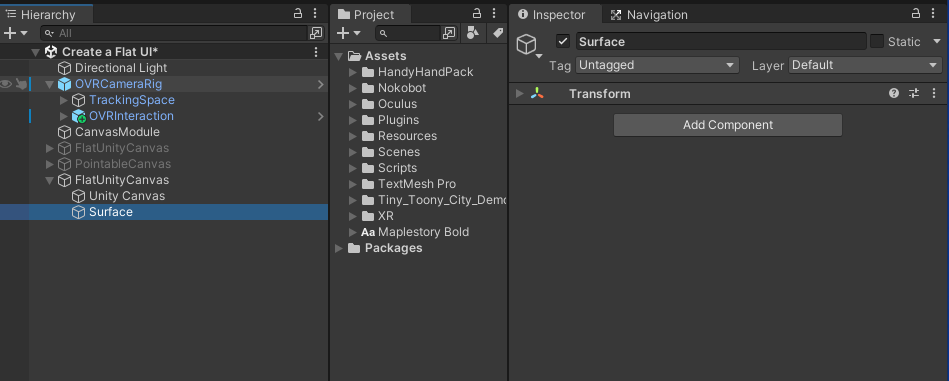Expand the Transform component
The height and width of the screenshot is (381, 949).
[519, 94]
